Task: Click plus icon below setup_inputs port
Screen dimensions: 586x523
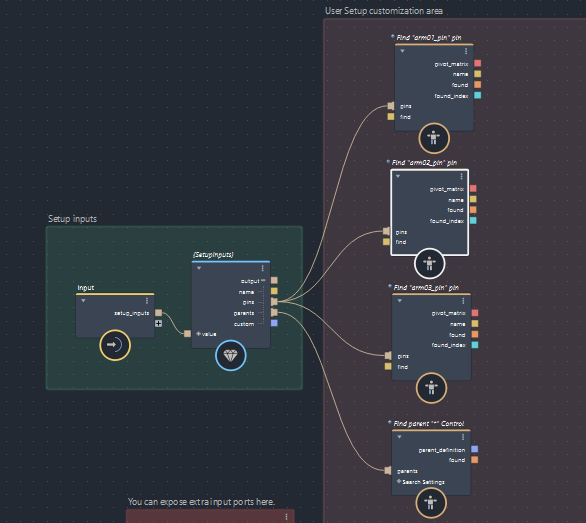Action: (x=158, y=323)
